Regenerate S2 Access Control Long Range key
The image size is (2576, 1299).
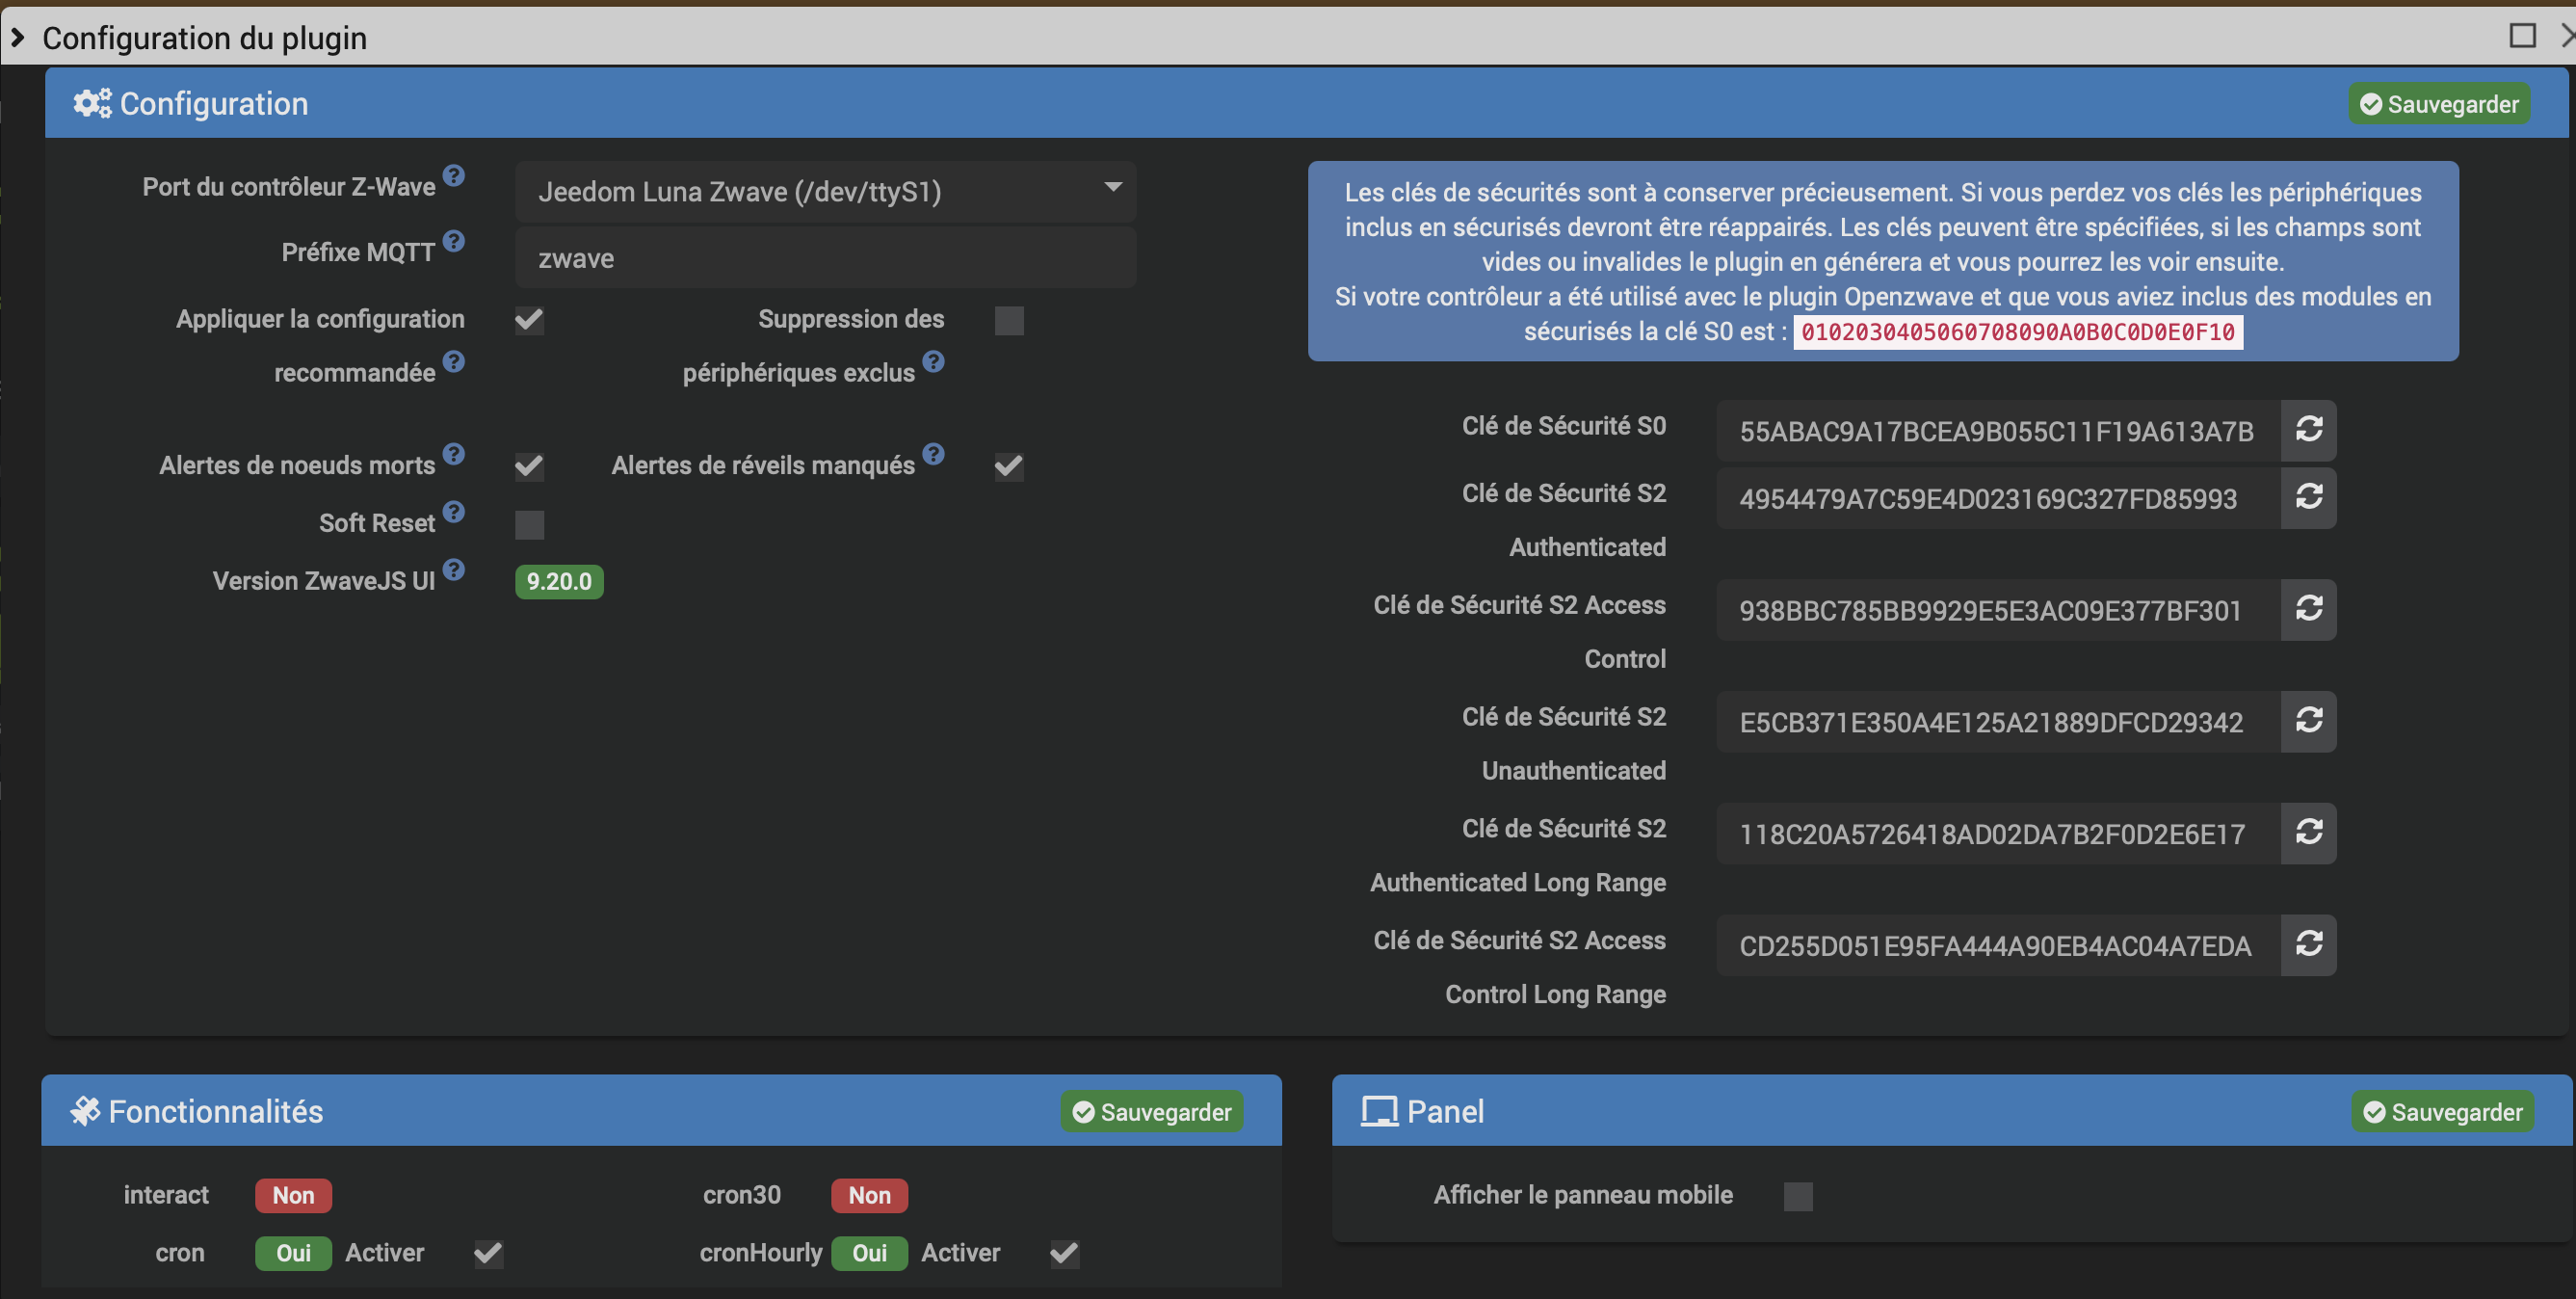tap(2308, 945)
